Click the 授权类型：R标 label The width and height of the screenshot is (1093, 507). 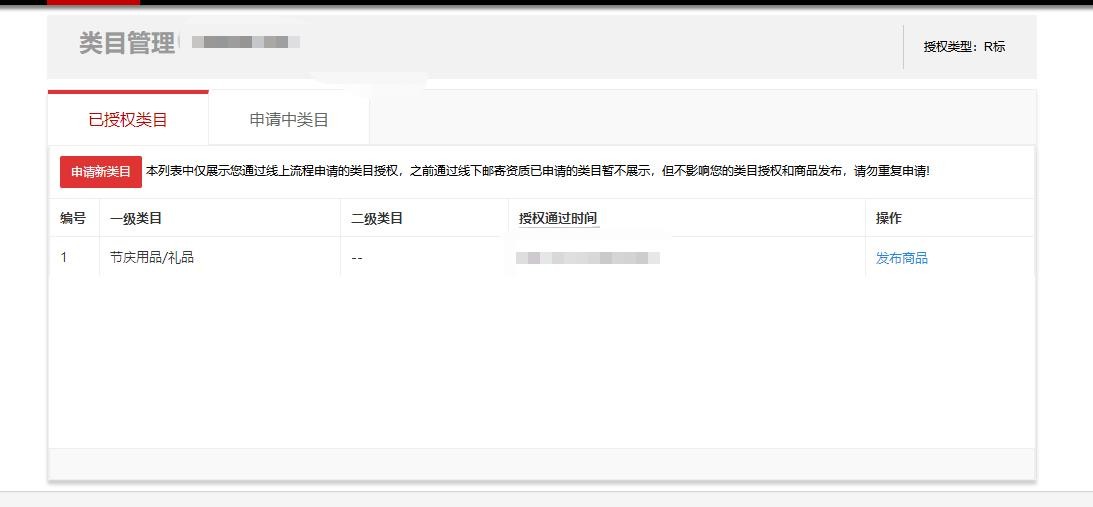click(964, 47)
